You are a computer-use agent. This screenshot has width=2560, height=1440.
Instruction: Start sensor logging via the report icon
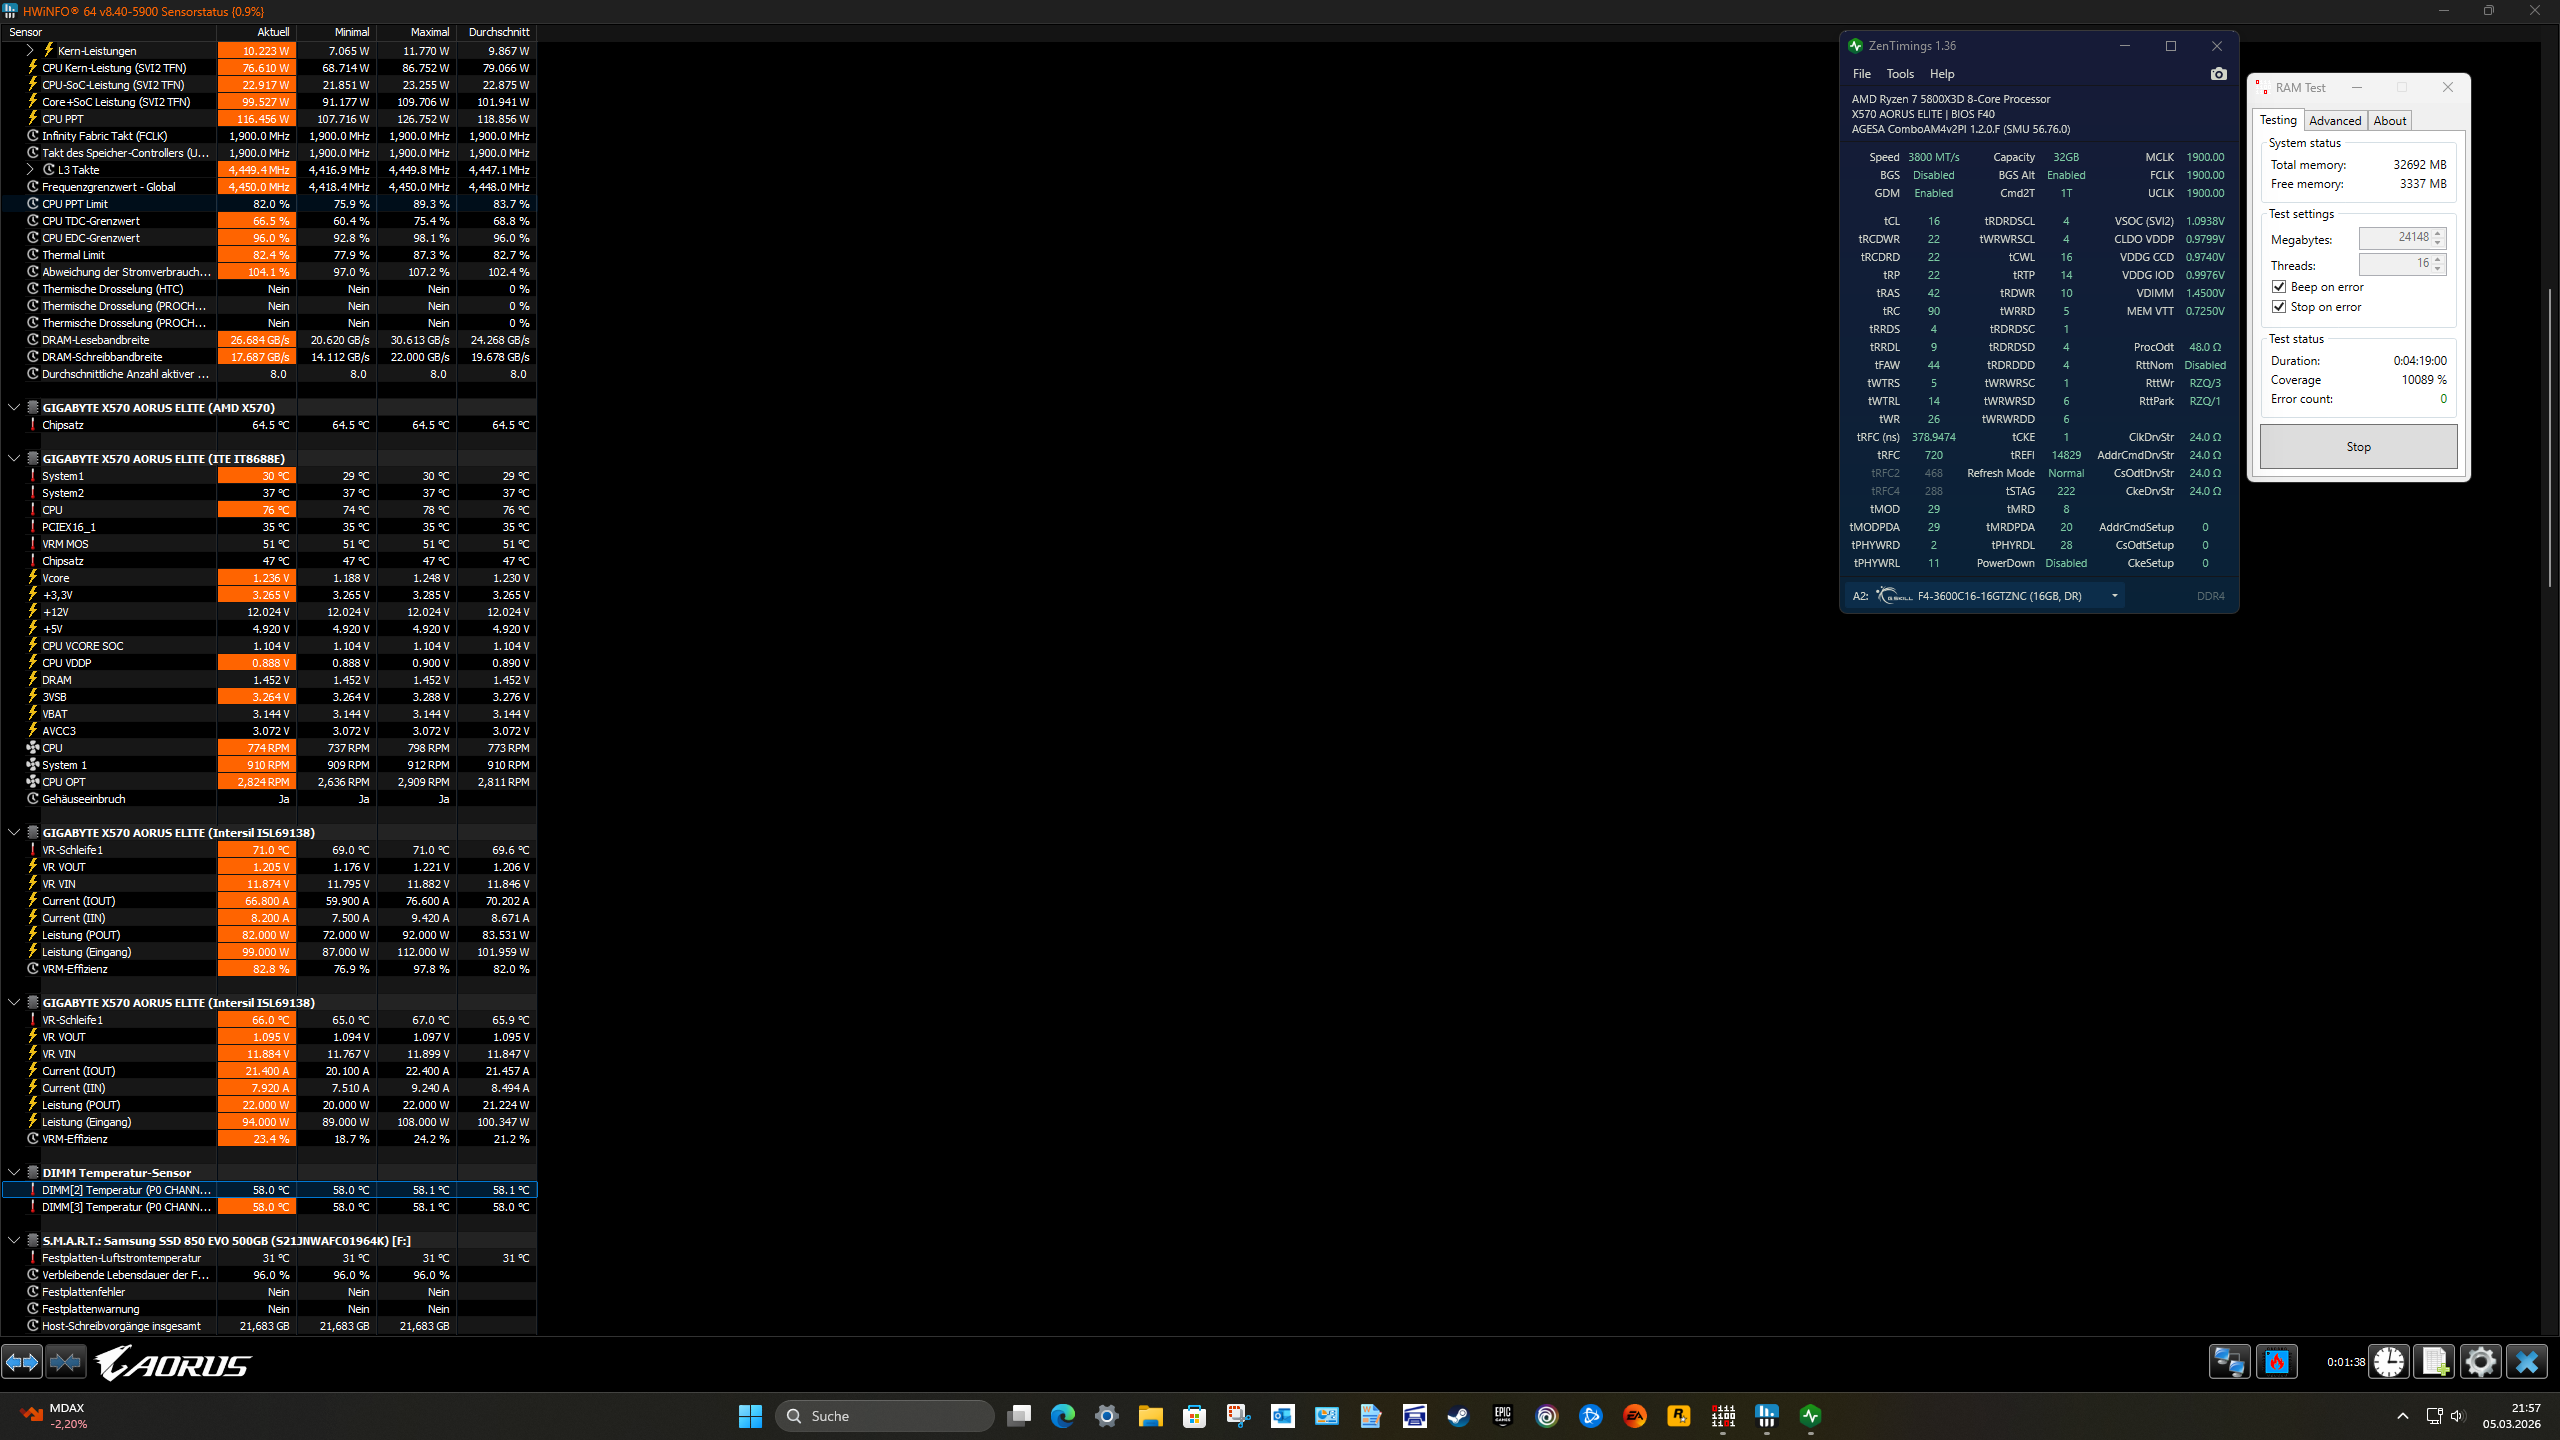coord(2434,1362)
